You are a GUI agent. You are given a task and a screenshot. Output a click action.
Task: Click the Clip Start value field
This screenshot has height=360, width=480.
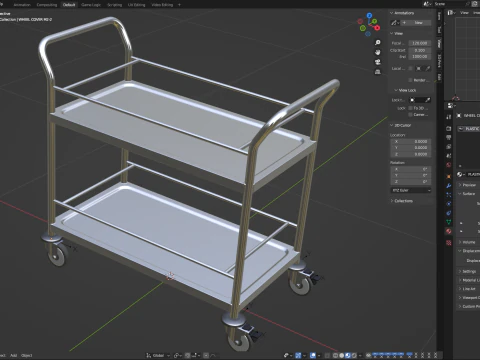point(420,50)
